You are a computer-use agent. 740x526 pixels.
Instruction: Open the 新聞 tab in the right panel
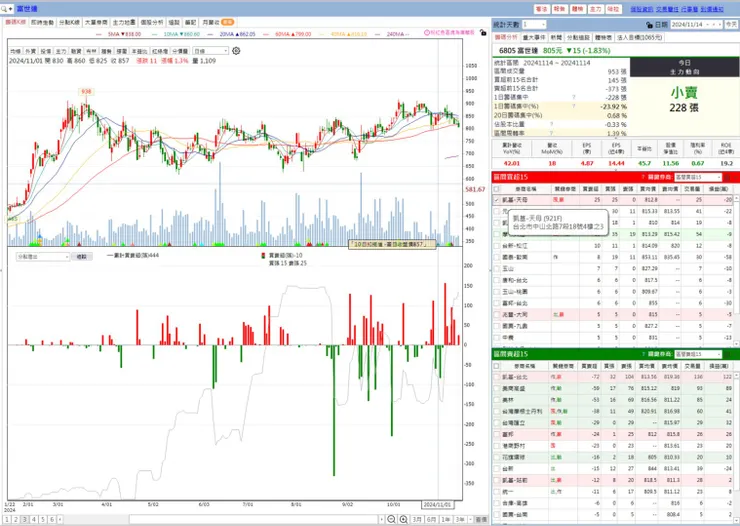point(556,37)
